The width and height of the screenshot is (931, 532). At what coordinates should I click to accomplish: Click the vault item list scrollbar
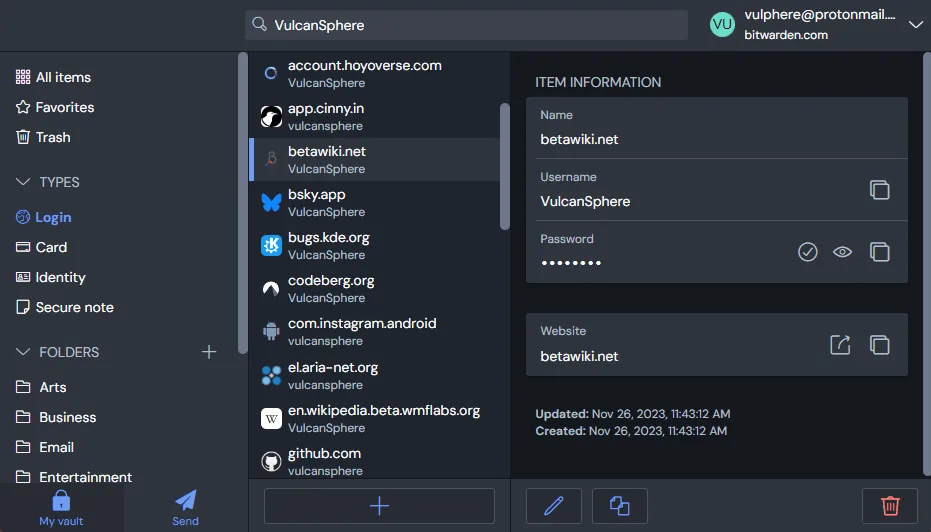point(505,166)
